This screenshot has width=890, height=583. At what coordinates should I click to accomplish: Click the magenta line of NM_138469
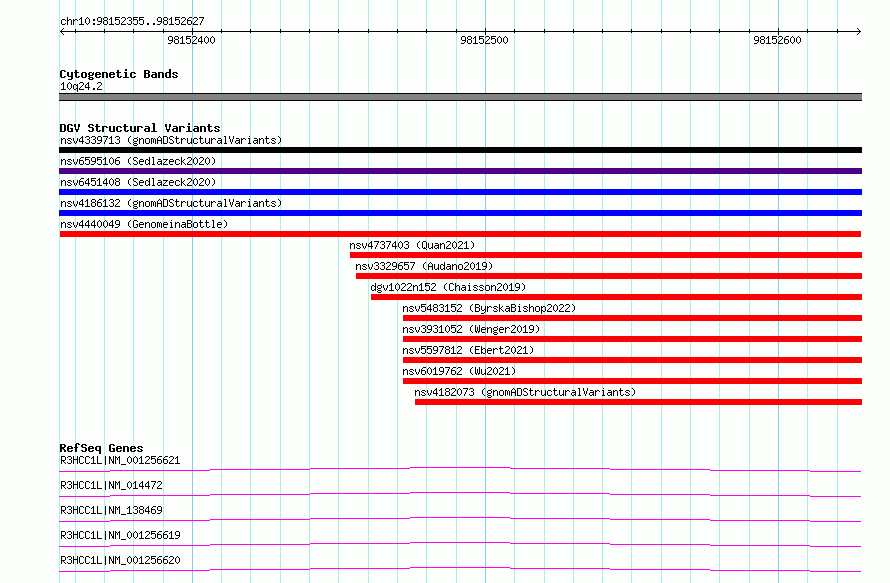(x=460, y=519)
